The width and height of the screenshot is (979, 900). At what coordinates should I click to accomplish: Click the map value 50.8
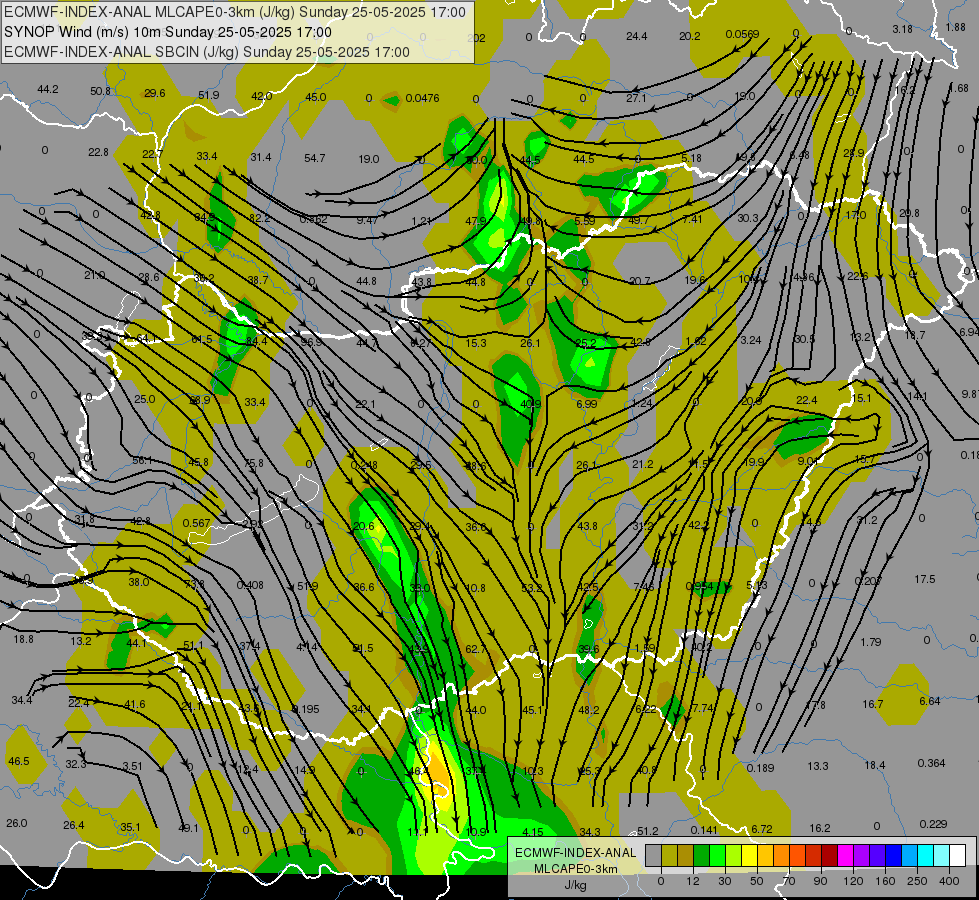pyautogui.click(x=100, y=91)
